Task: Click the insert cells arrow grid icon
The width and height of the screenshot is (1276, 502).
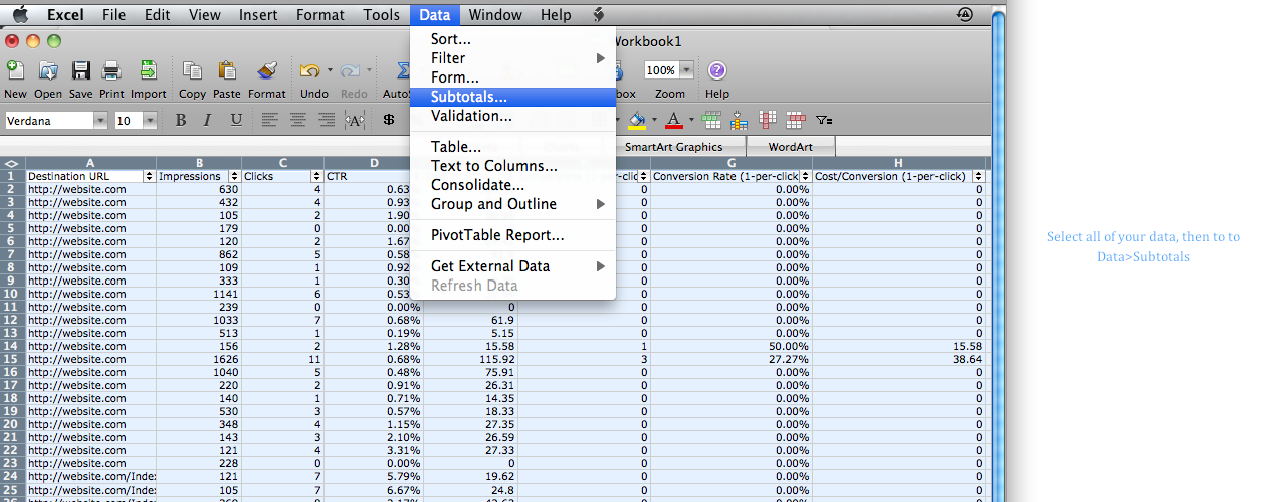Action: click(x=740, y=120)
